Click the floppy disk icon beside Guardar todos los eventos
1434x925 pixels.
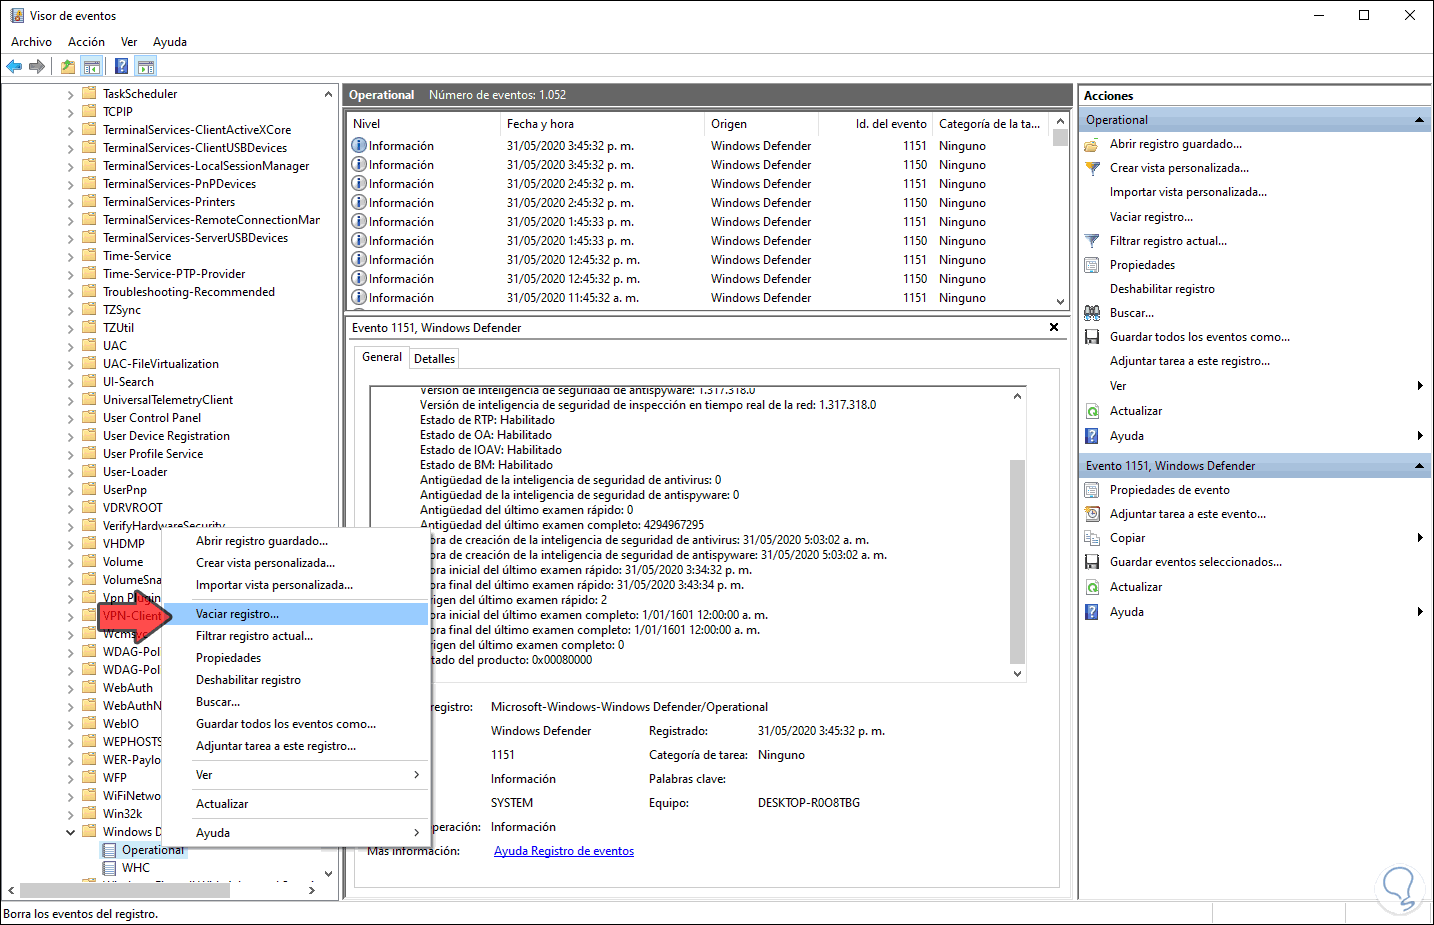pyautogui.click(x=1092, y=337)
